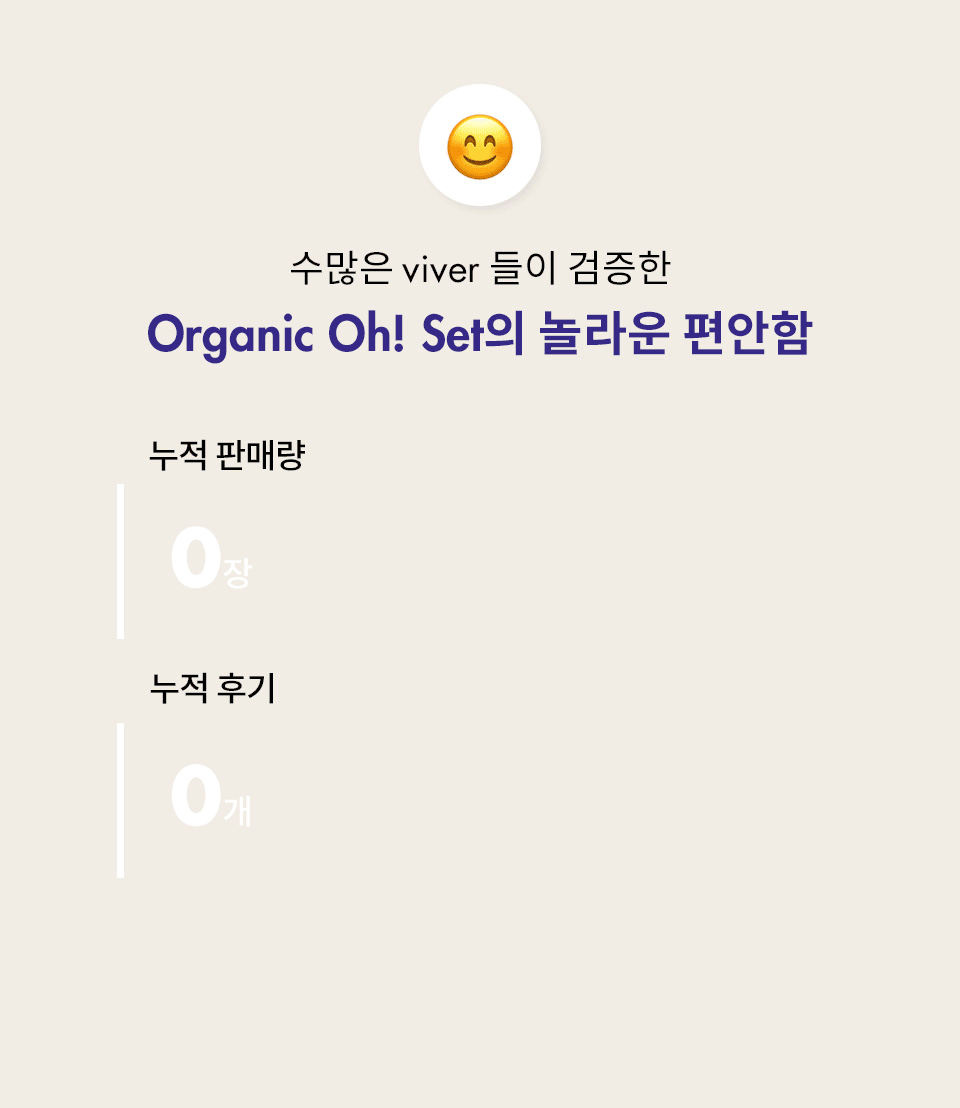Click the white vertical bar beside the sales counter

[x=121, y=562]
